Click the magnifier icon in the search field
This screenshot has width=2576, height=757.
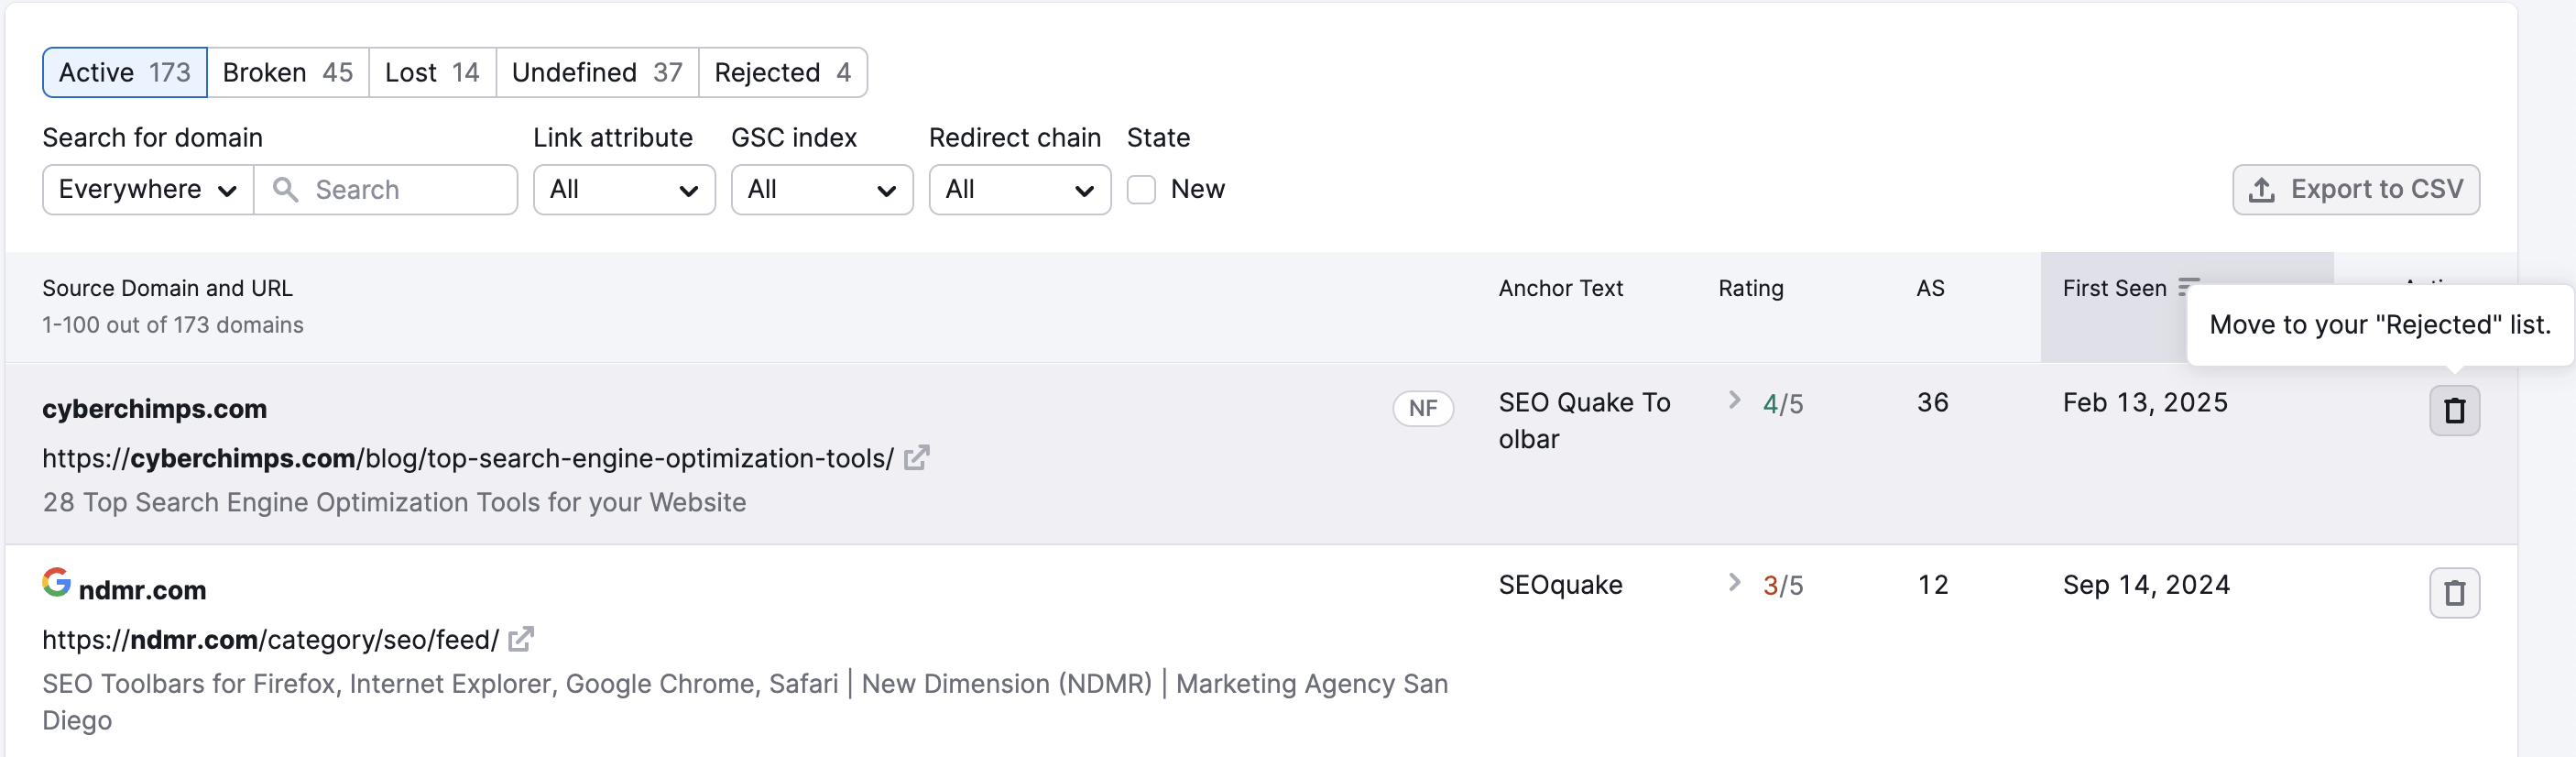point(286,189)
